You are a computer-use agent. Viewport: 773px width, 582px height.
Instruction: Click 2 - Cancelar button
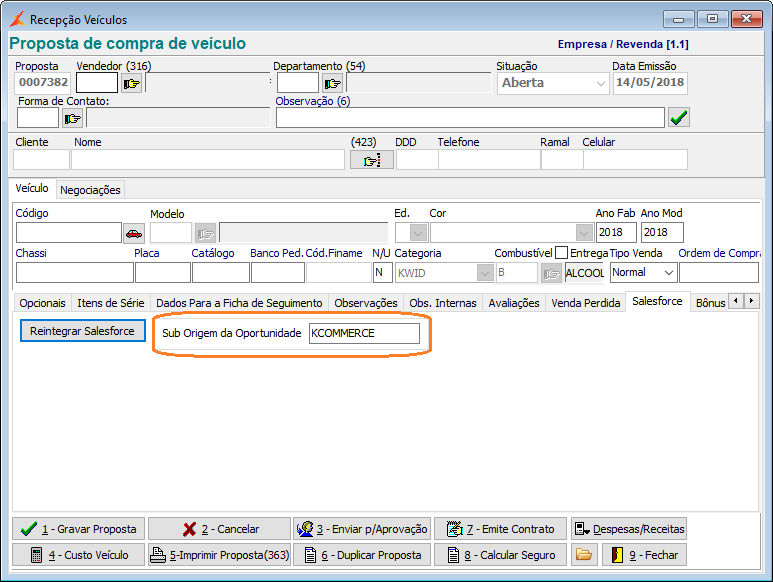219,529
